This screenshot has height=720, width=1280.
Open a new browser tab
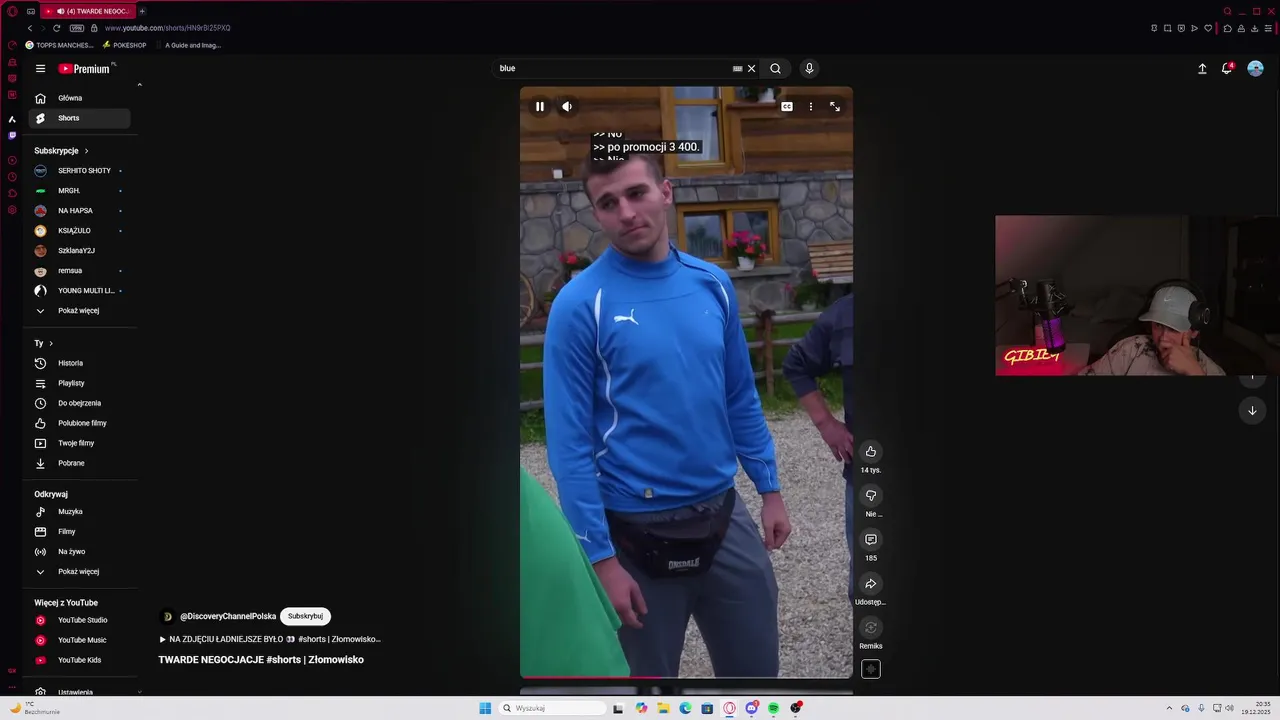tap(142, 11)
